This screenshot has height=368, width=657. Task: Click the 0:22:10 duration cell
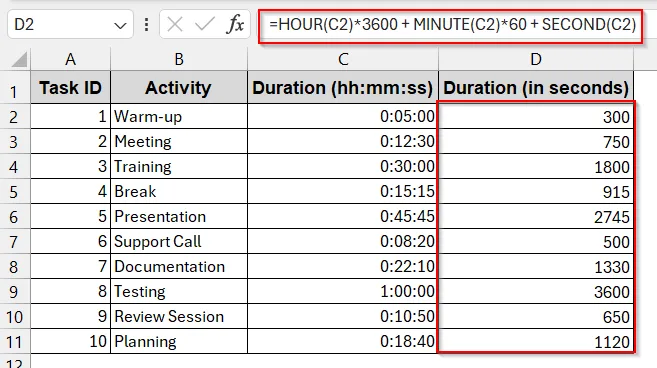pos(343,267)
